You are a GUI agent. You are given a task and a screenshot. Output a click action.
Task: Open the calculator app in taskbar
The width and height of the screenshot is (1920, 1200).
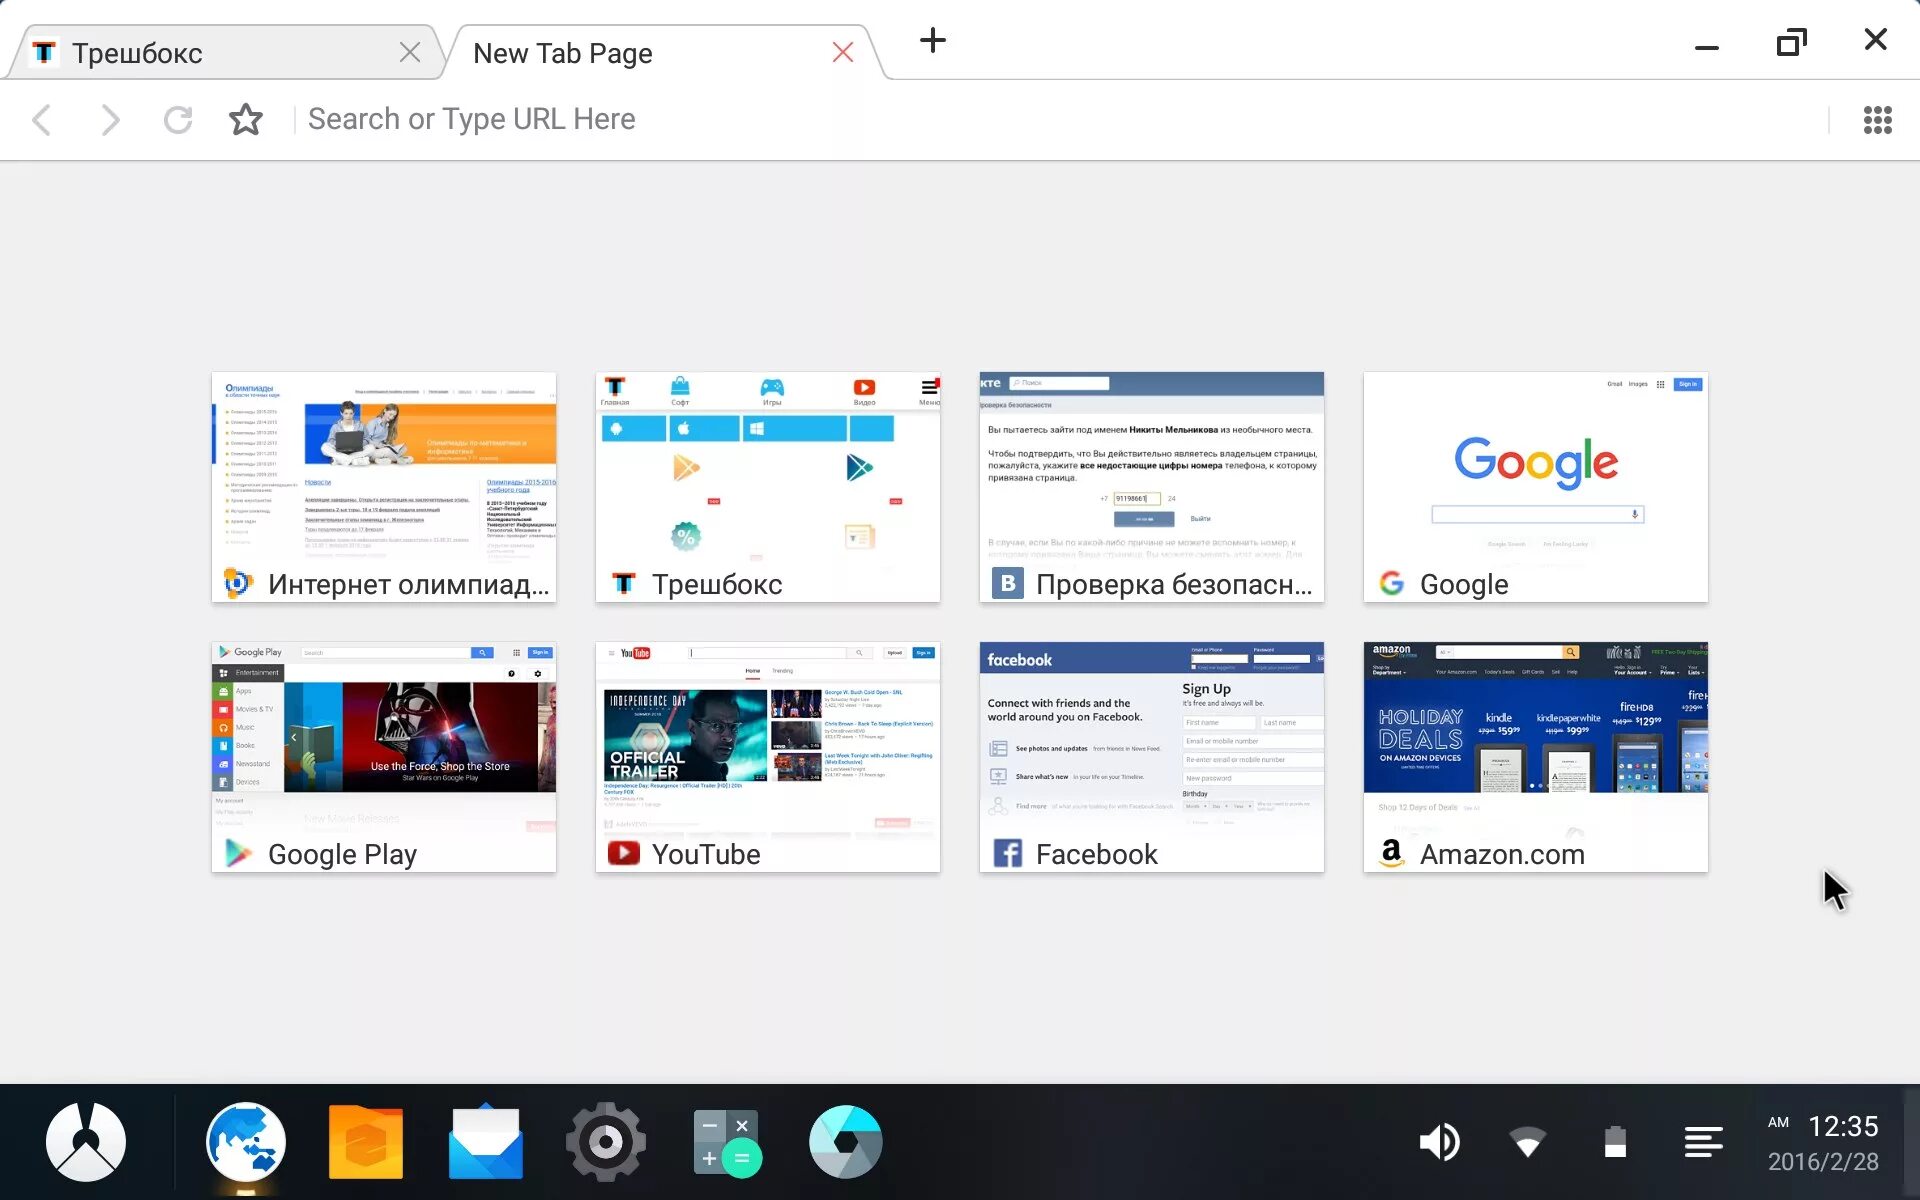(x=727, y=1142)
